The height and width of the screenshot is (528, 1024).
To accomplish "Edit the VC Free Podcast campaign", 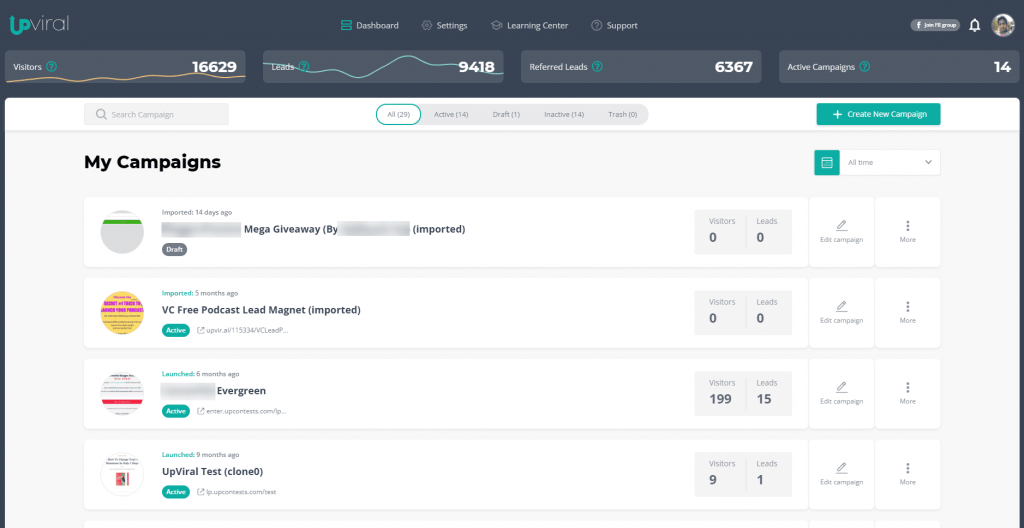I will coord(841,312).
